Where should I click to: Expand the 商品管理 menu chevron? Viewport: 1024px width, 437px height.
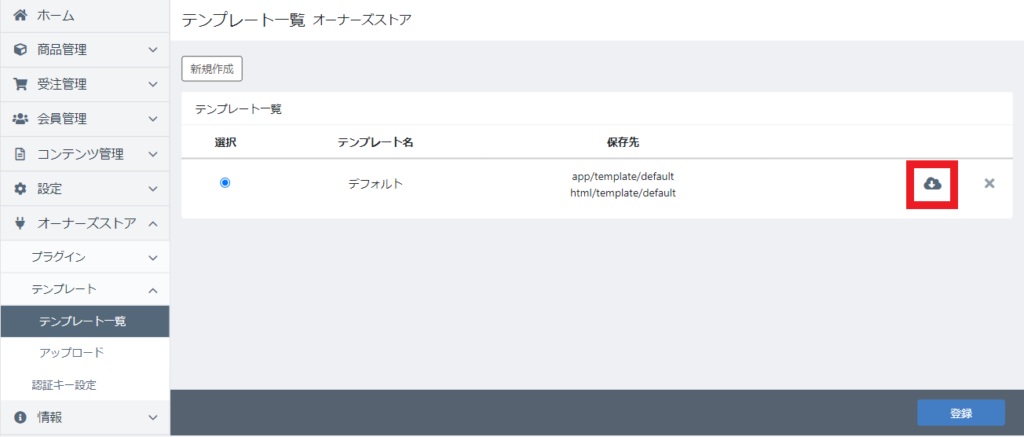pos(152,49)
